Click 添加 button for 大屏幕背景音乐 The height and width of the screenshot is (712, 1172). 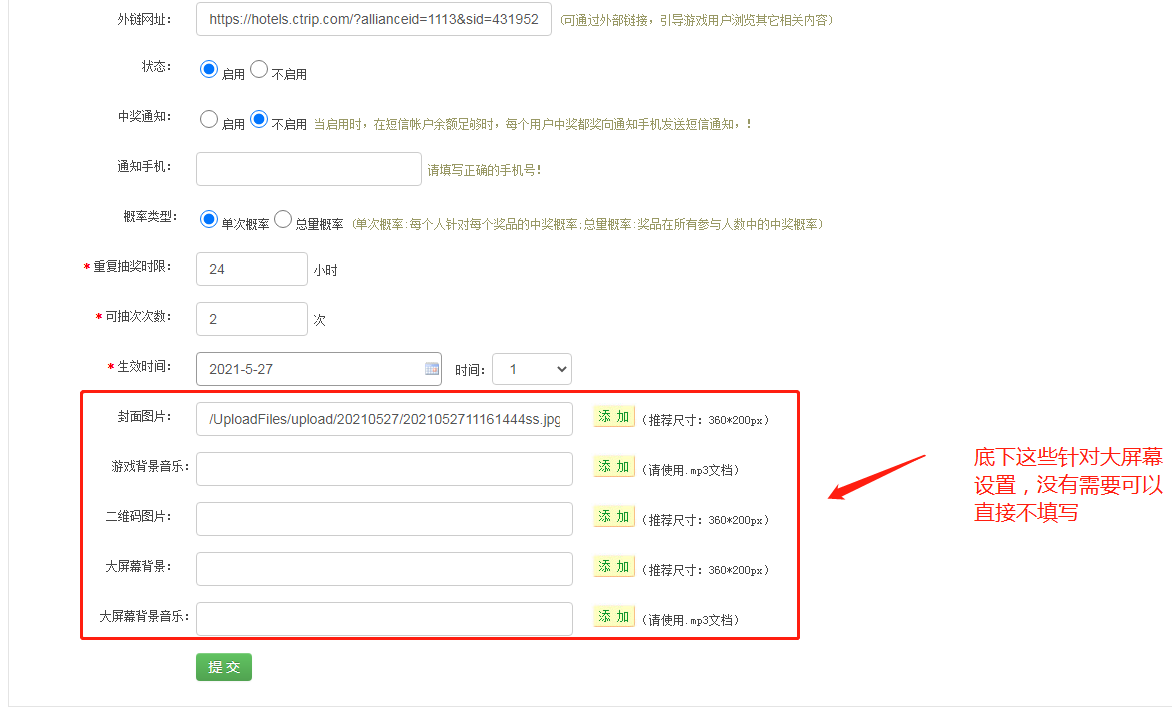coord(614,617)
